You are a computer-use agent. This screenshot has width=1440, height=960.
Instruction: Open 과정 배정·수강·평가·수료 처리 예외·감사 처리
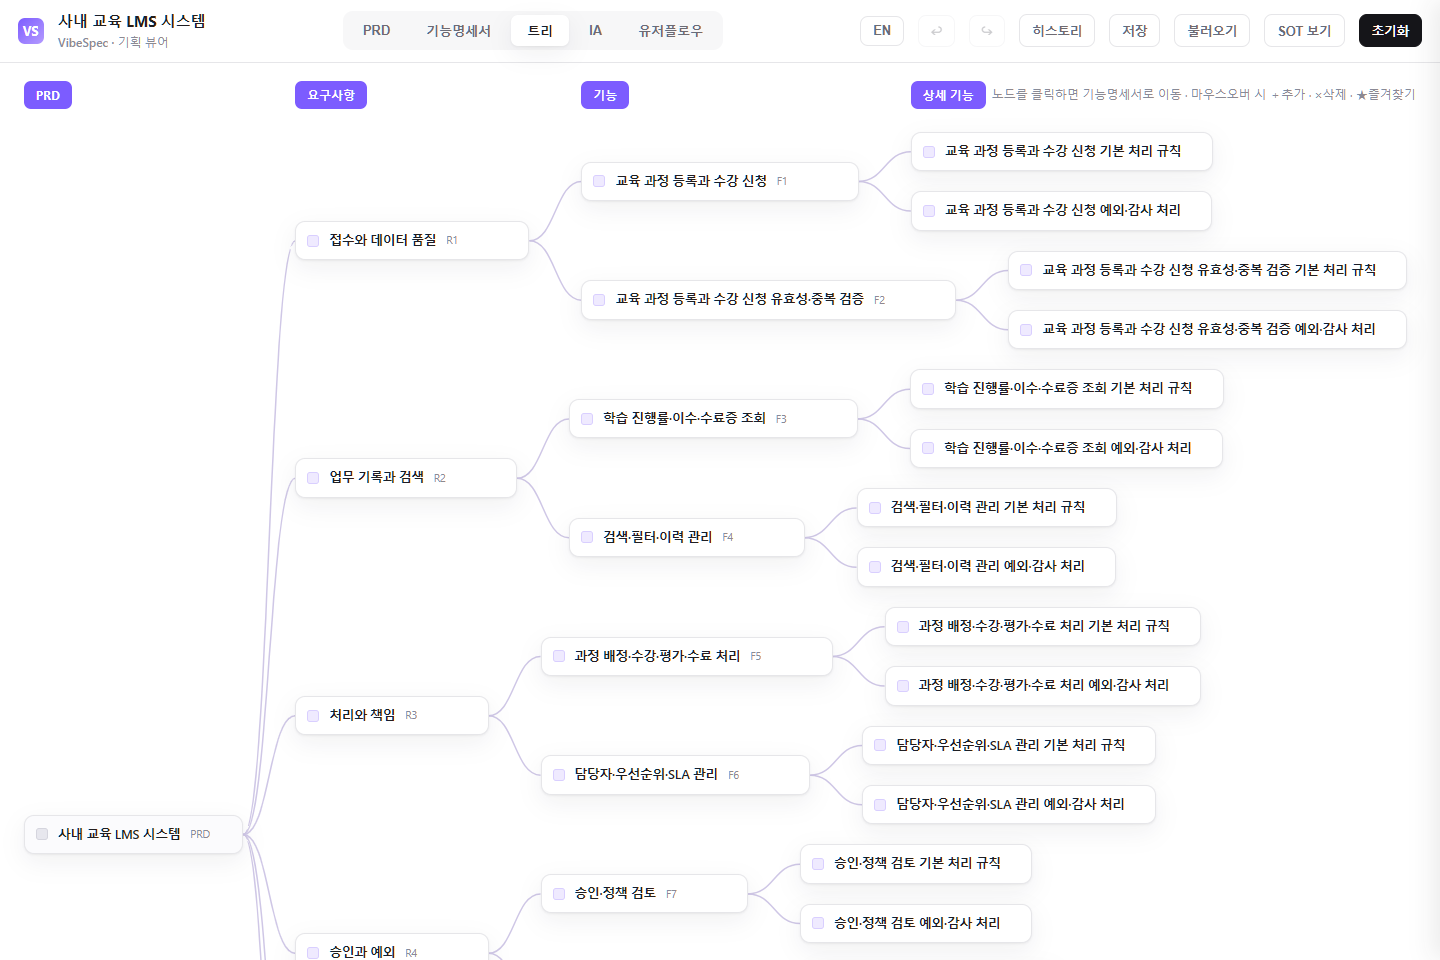[1043, 686]
